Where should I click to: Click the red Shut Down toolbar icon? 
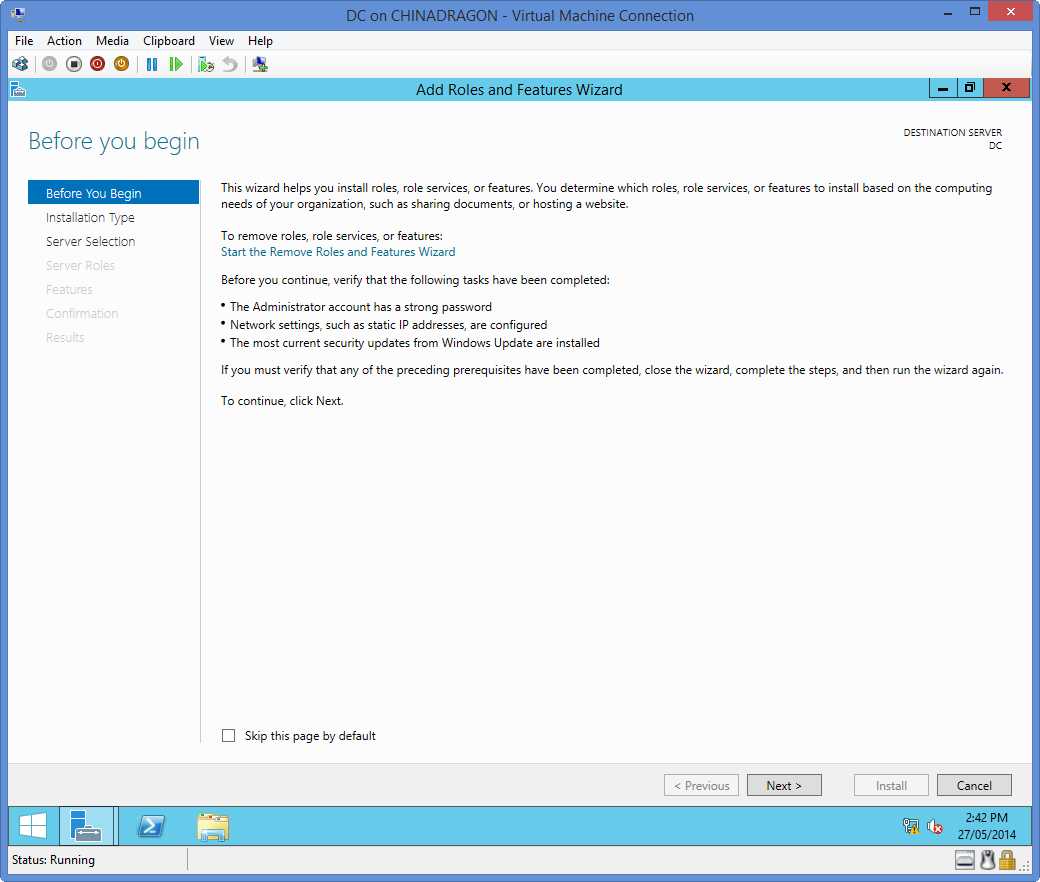[x=98, y=64]
